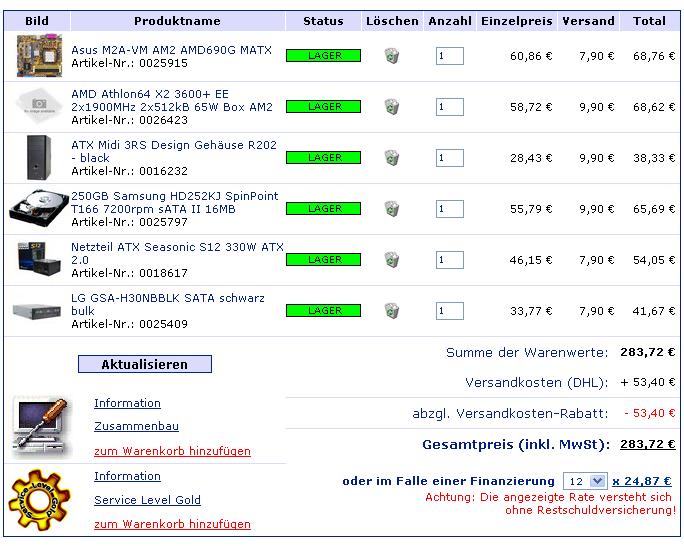Open AMD Athlon64 X2 3600+ EE product link
Screen dimensions: 684x546
(x=172, y=101)
